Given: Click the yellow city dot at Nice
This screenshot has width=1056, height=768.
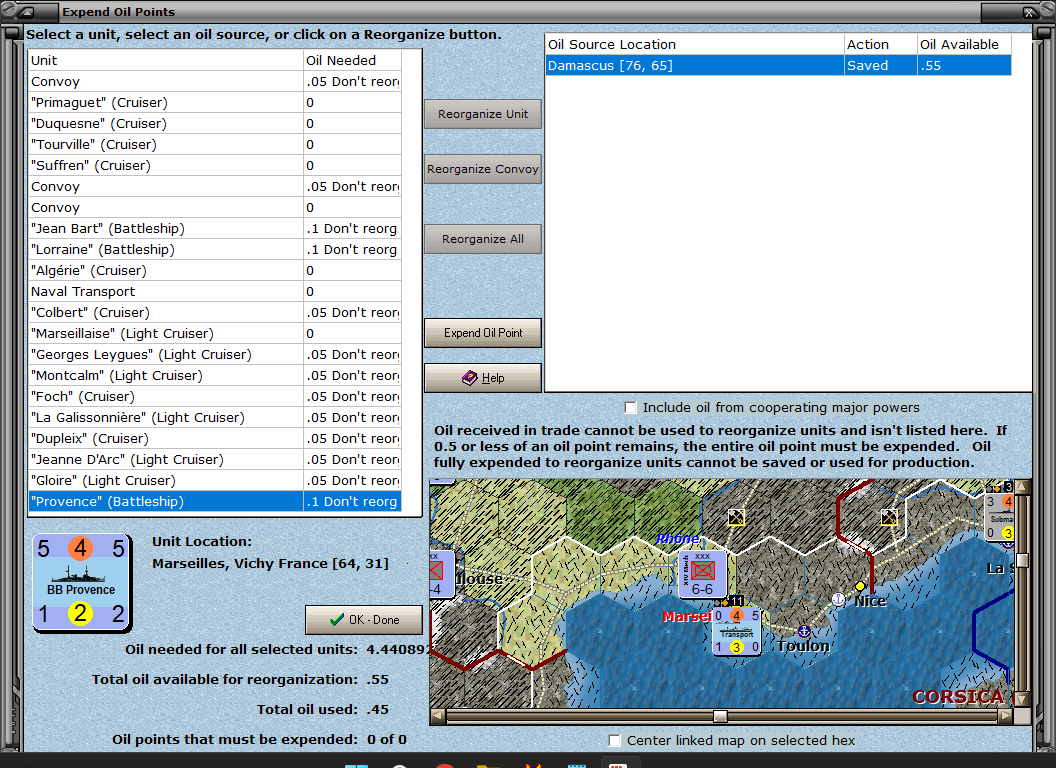Looking at the screenshot, I should click(860, 586).
